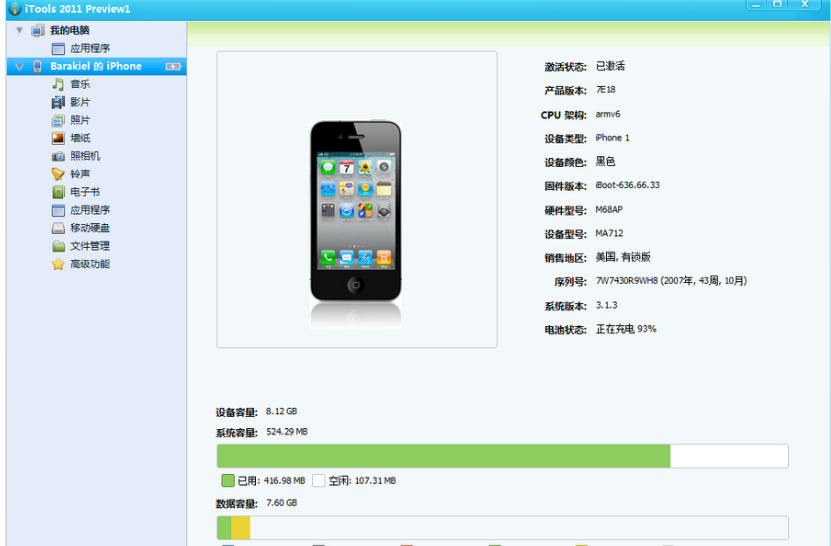Go to the 影片 section
Viewport: 831px width, 546px height.
pos(80,102)
